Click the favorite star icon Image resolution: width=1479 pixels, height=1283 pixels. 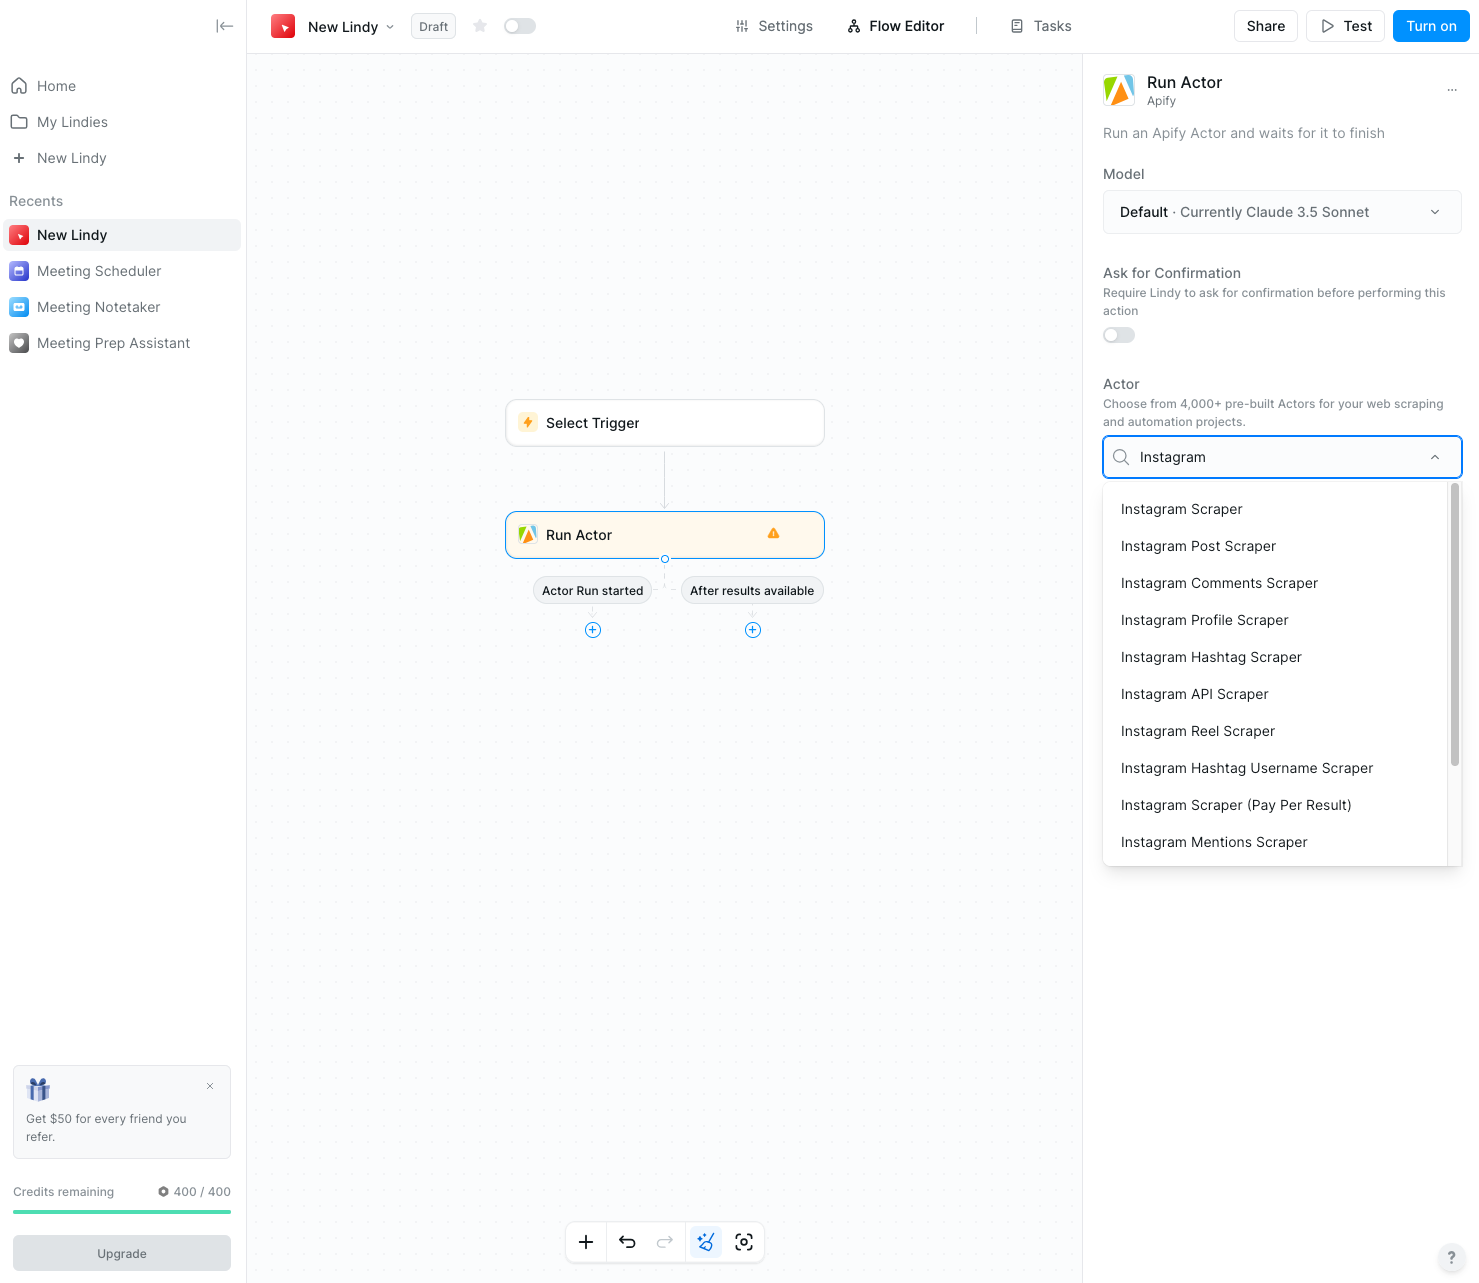click(x=480, y=26)
